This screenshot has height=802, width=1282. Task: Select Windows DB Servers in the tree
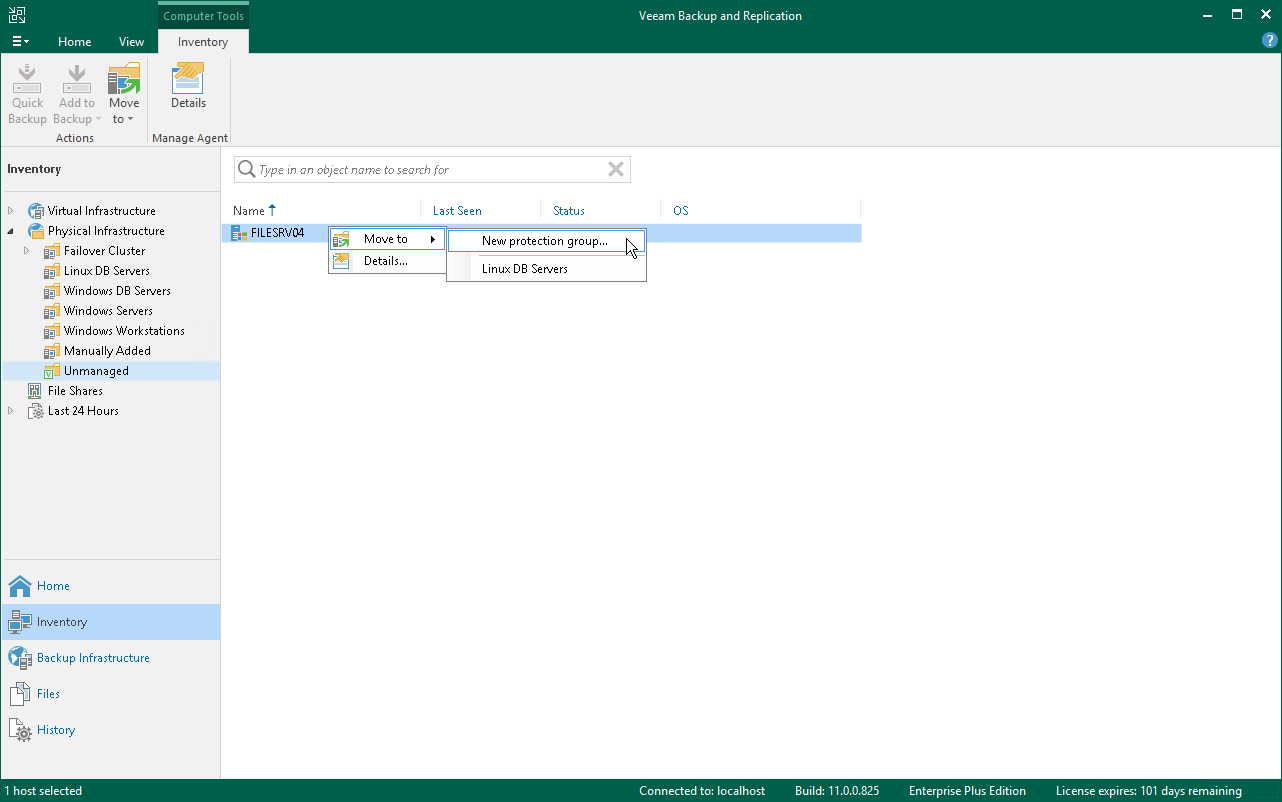[x=117, y=291]
